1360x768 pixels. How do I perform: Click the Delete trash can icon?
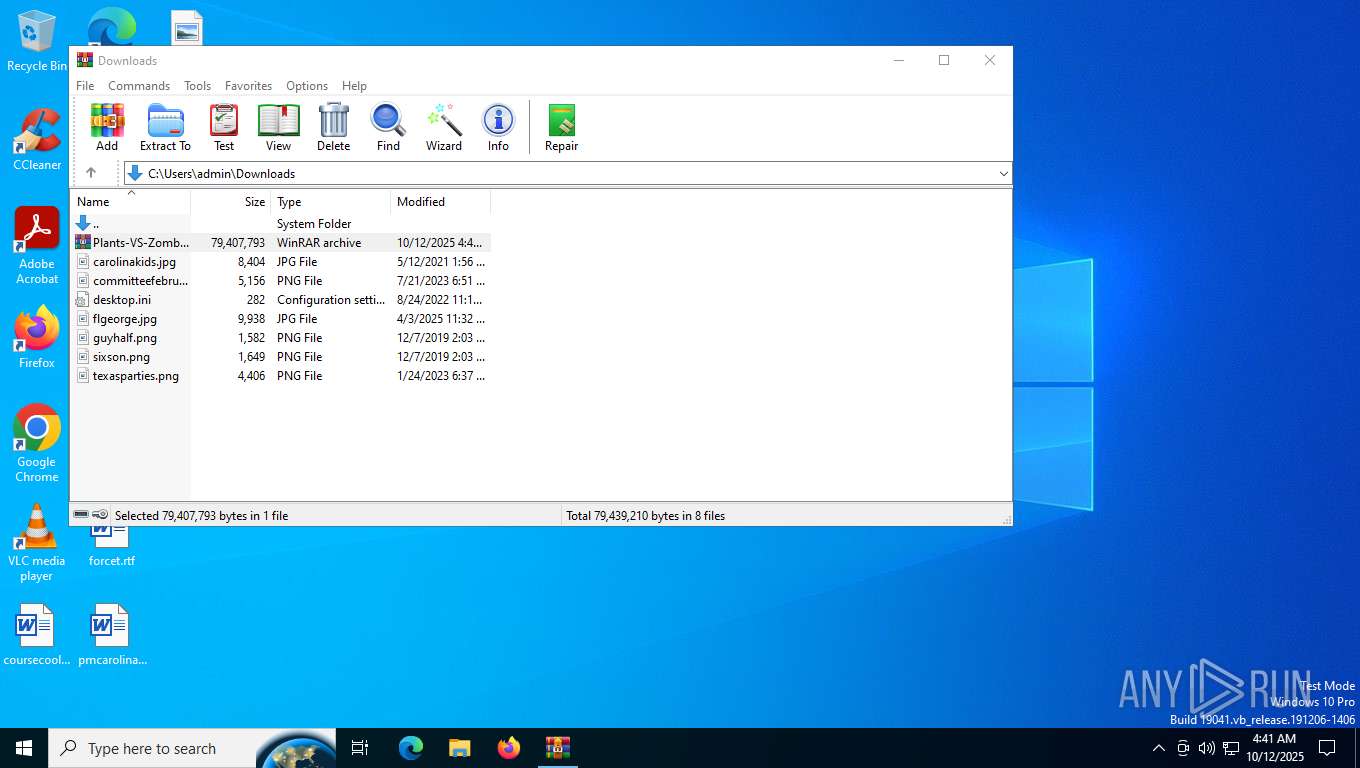pyautogui.click(x=333, y=127)
